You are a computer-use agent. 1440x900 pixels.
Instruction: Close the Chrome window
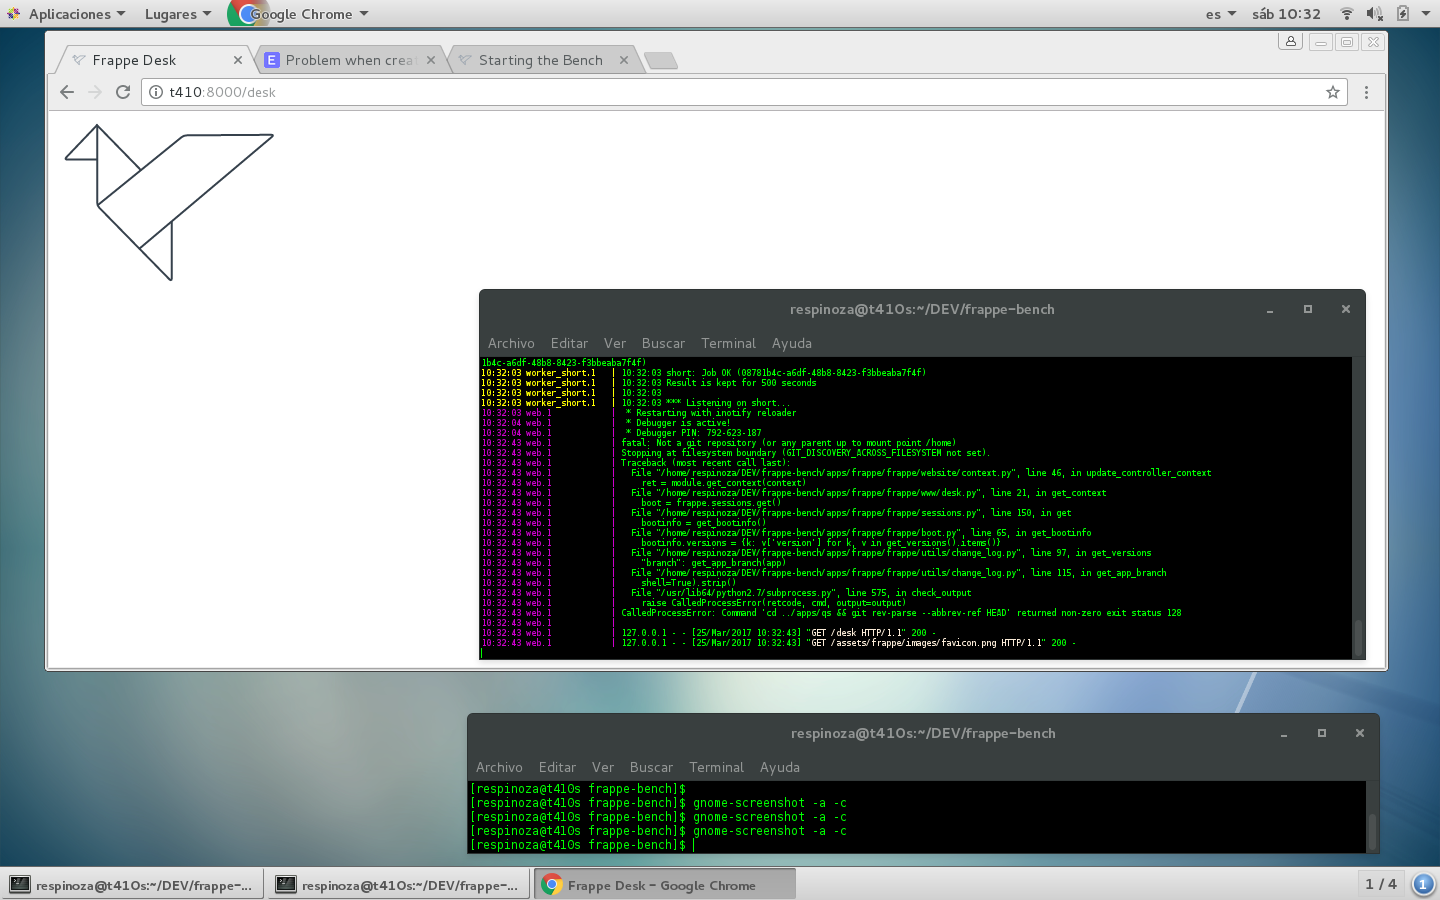[1373, 42]
